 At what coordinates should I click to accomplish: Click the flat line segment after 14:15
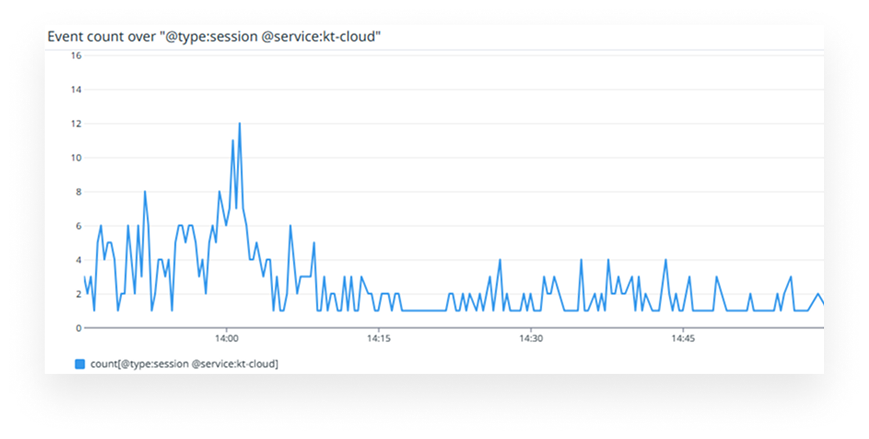(x=425, y=311)
